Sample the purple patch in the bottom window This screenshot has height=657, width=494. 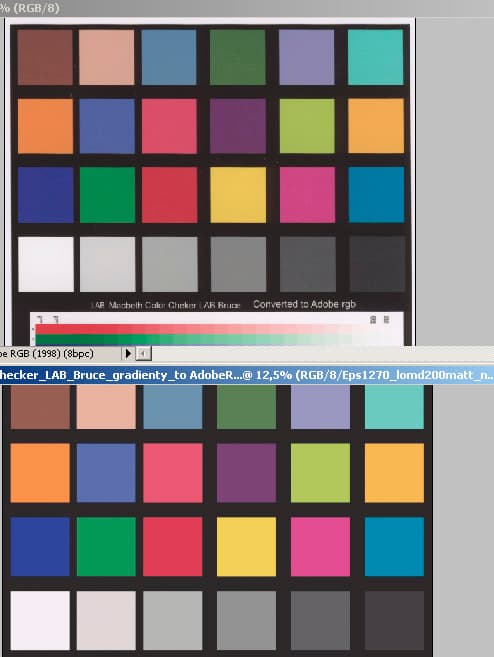point(246,473)
